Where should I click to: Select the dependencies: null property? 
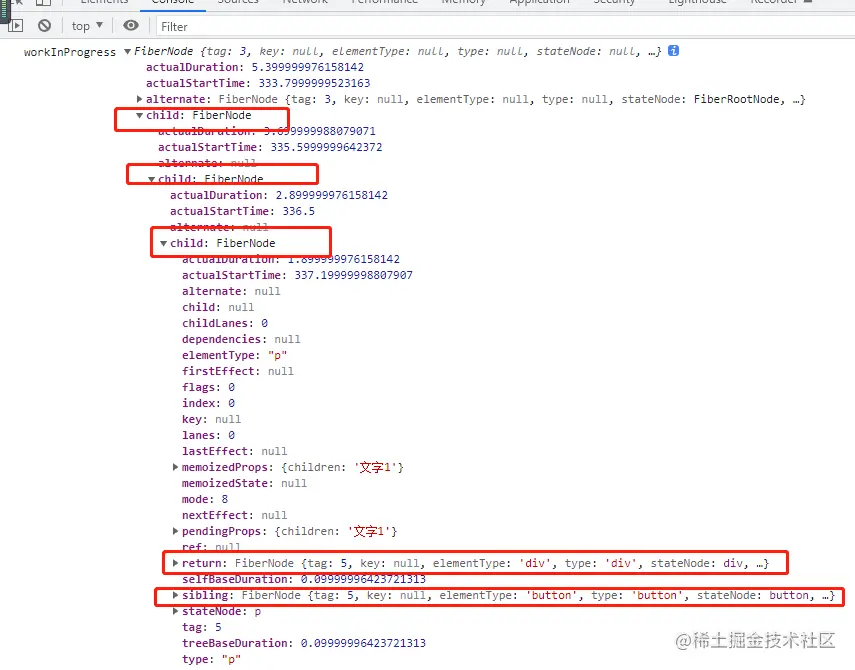241,339
